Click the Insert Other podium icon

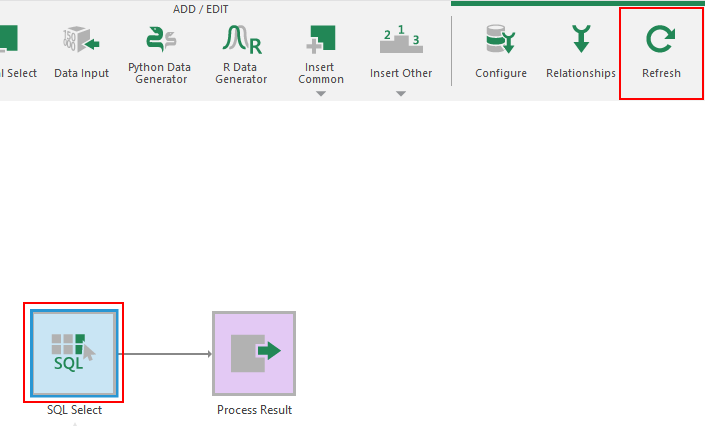click(400, 40)
